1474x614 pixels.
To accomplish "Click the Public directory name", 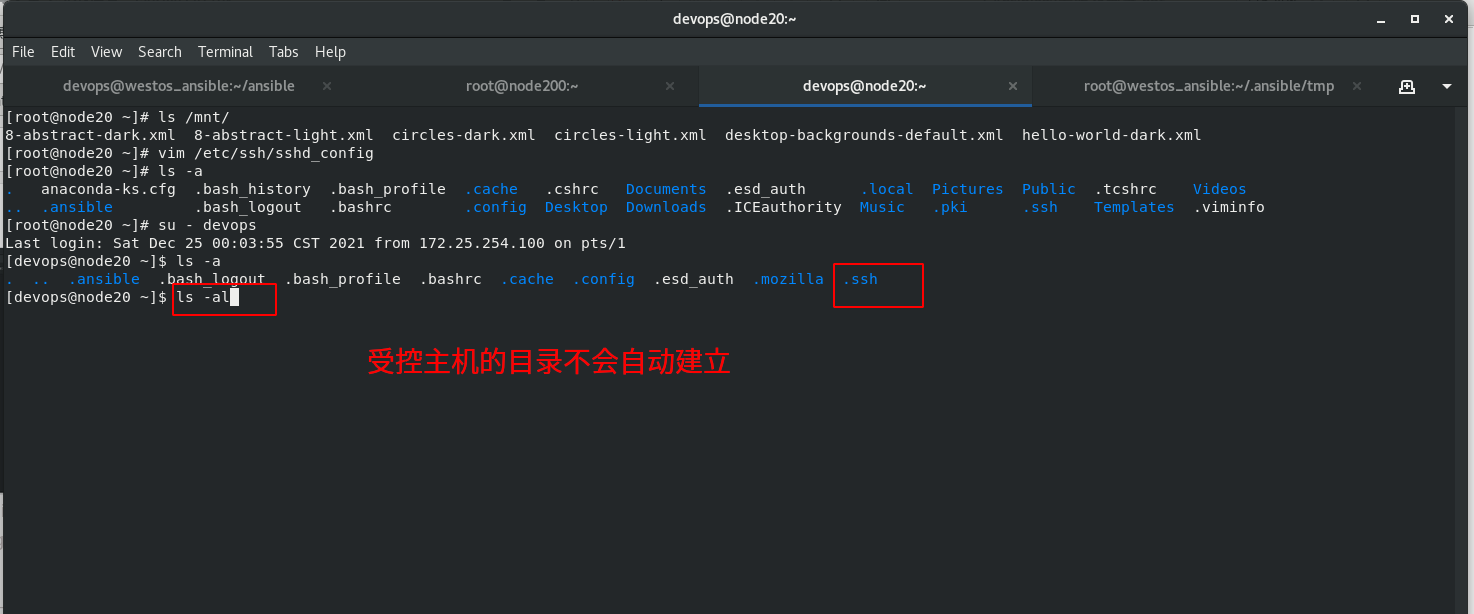I will point(1049,189).
